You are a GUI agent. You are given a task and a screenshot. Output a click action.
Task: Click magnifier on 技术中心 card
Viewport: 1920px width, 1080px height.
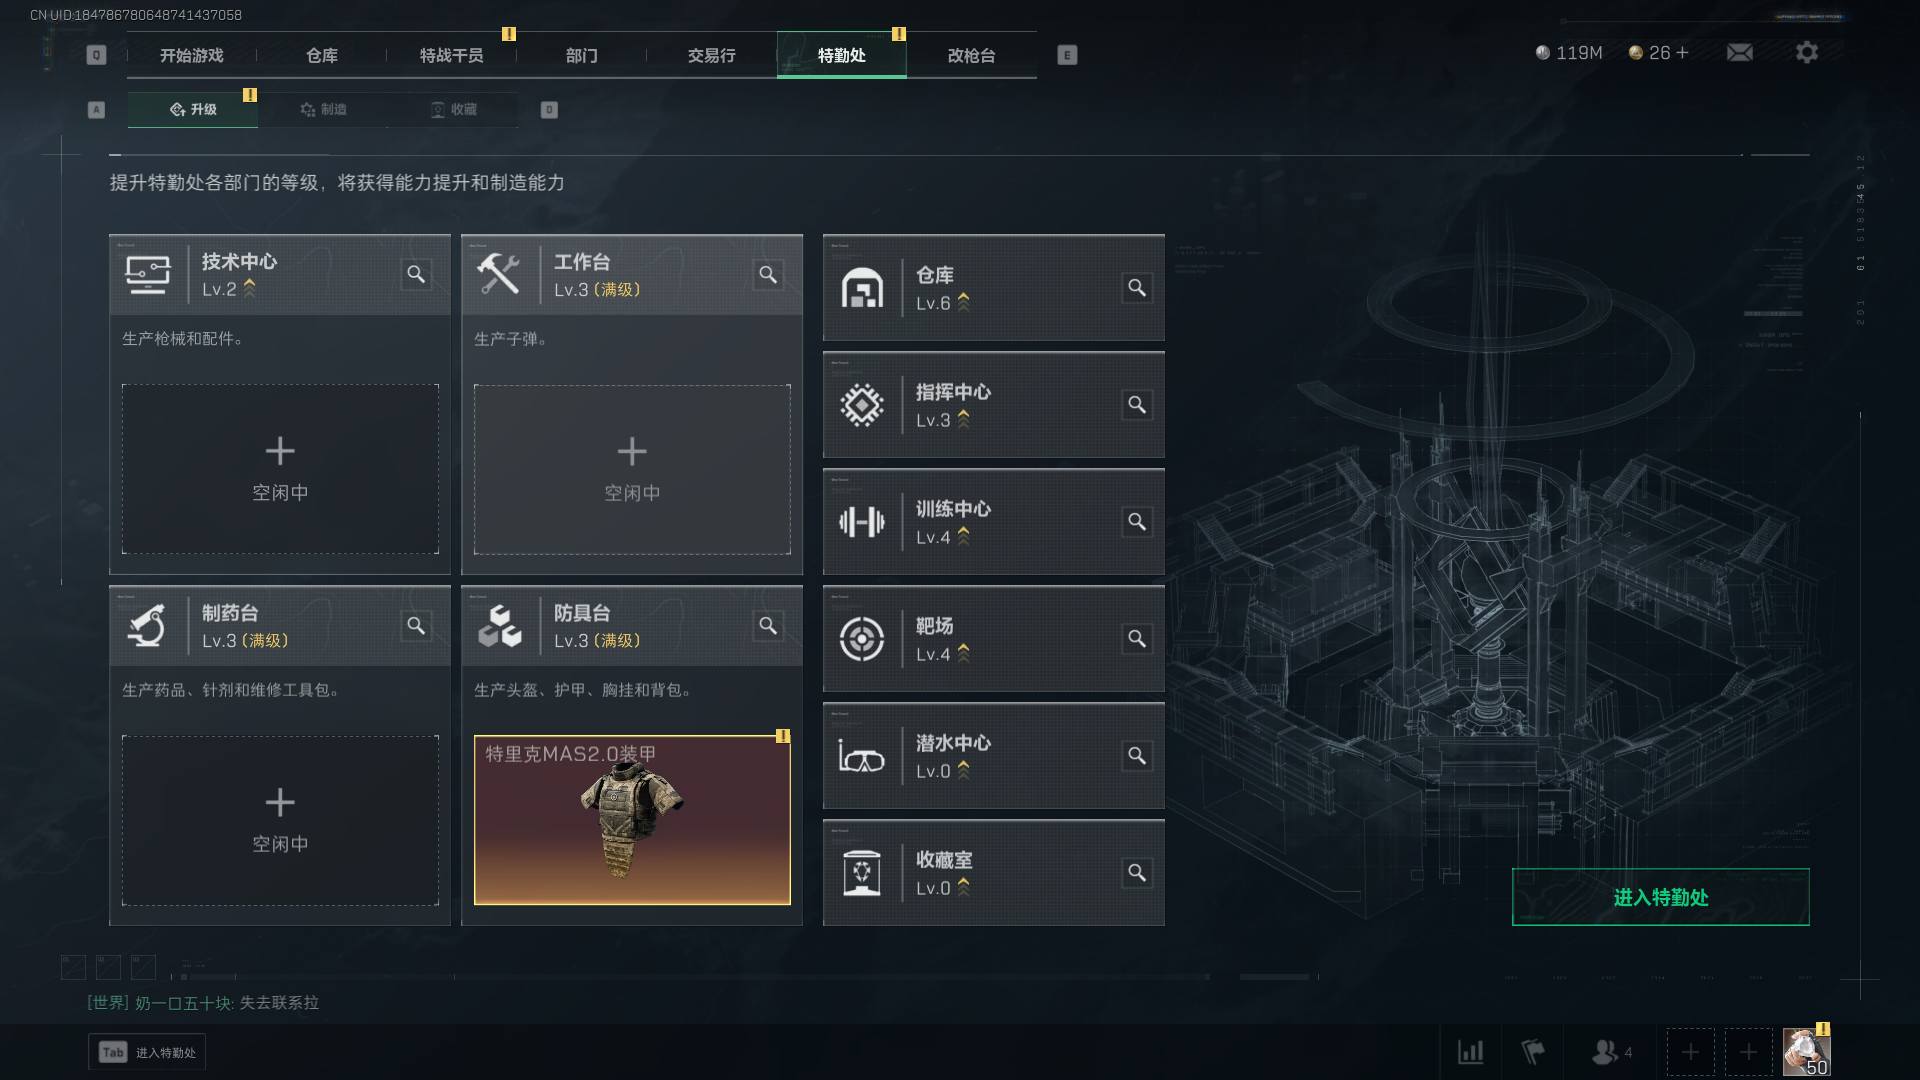pos(416,274)
